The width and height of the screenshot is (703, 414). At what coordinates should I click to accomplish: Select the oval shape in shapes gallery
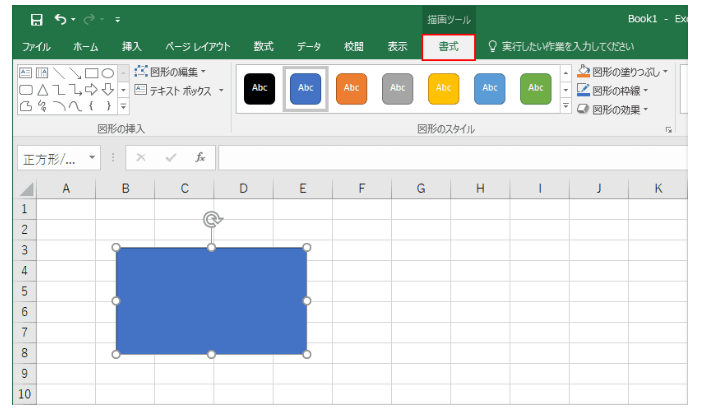107,73
